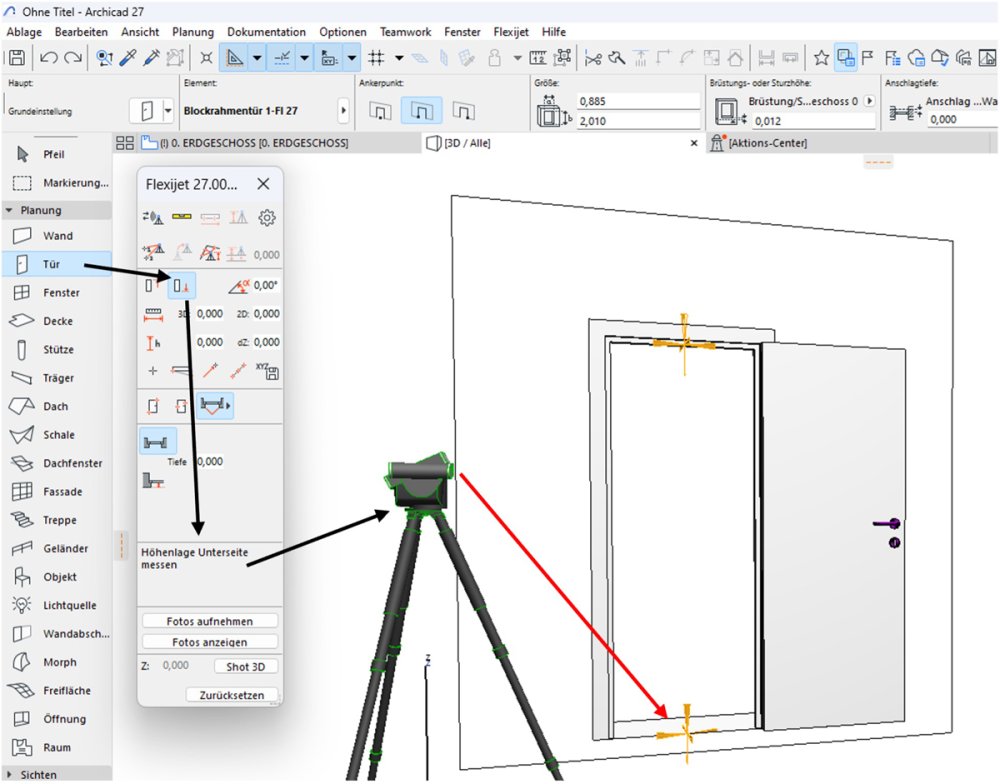Select the Treppe stair tool
This screenshot has height=784, width=1000.
(56, 520)
